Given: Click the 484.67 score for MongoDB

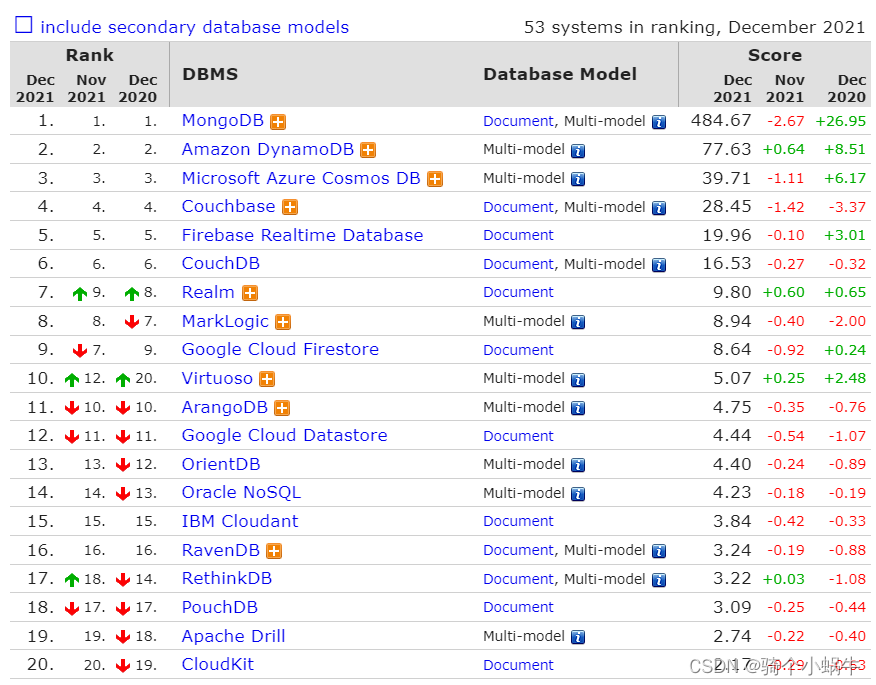Looking at the screenshot, I should (x=721, y=120).
